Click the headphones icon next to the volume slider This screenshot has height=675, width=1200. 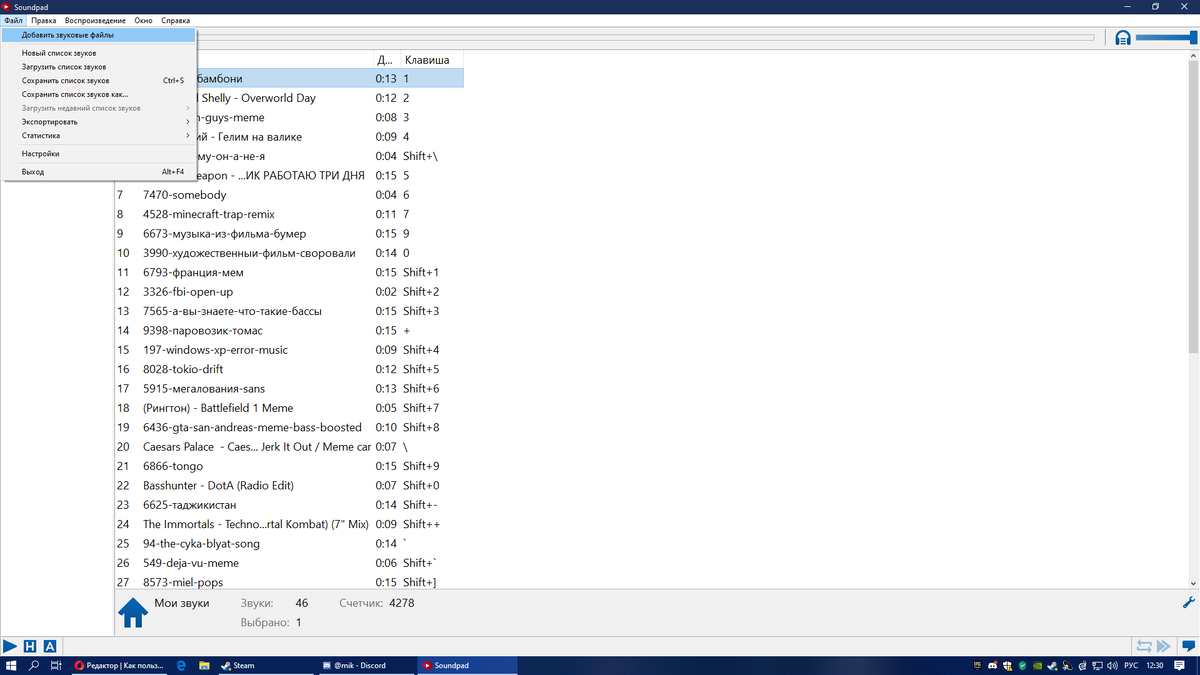(x=1123, y=38)
